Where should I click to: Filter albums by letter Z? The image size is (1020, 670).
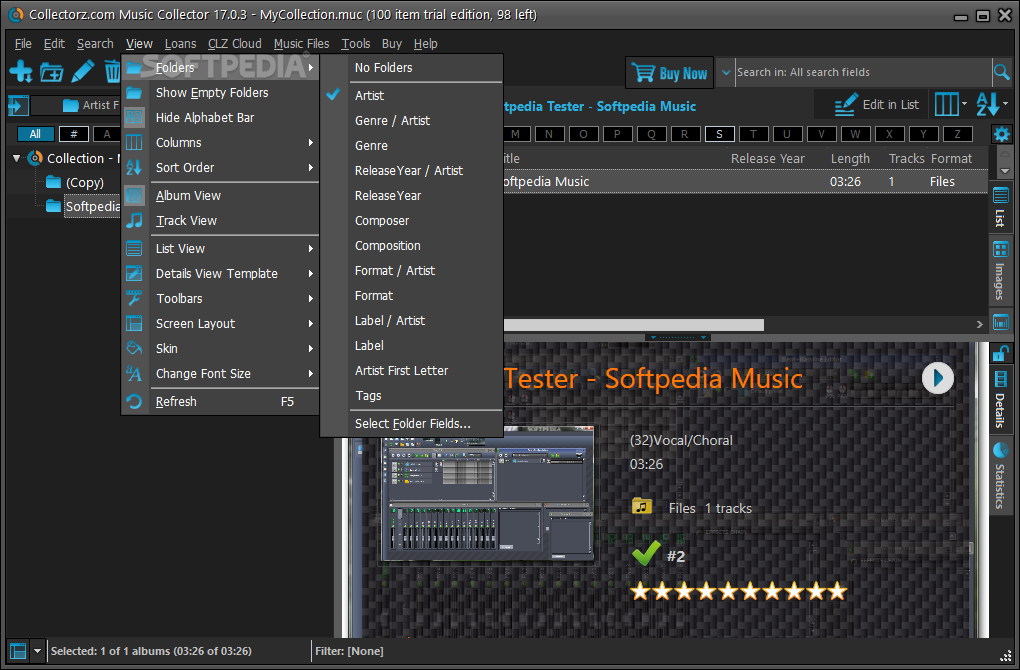coord(957,134)
